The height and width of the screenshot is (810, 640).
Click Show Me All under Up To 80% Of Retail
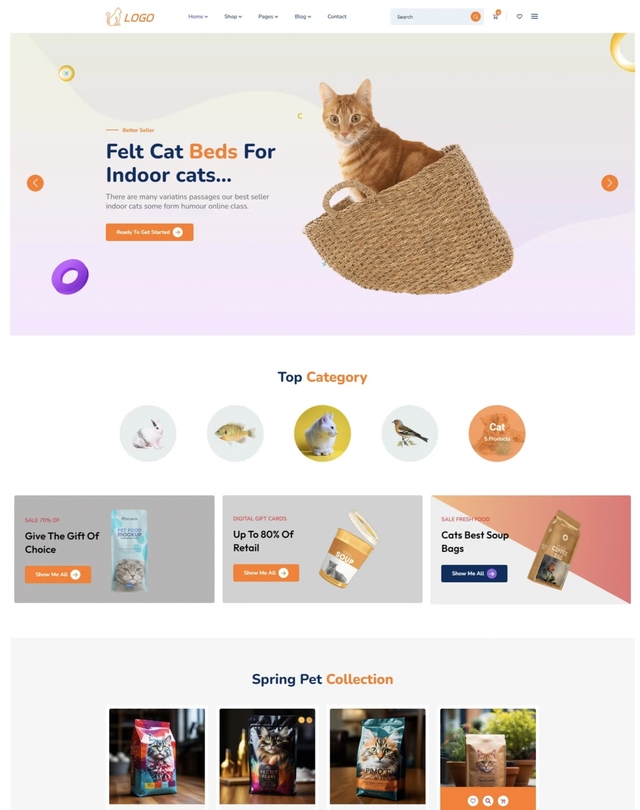point(266,573)
